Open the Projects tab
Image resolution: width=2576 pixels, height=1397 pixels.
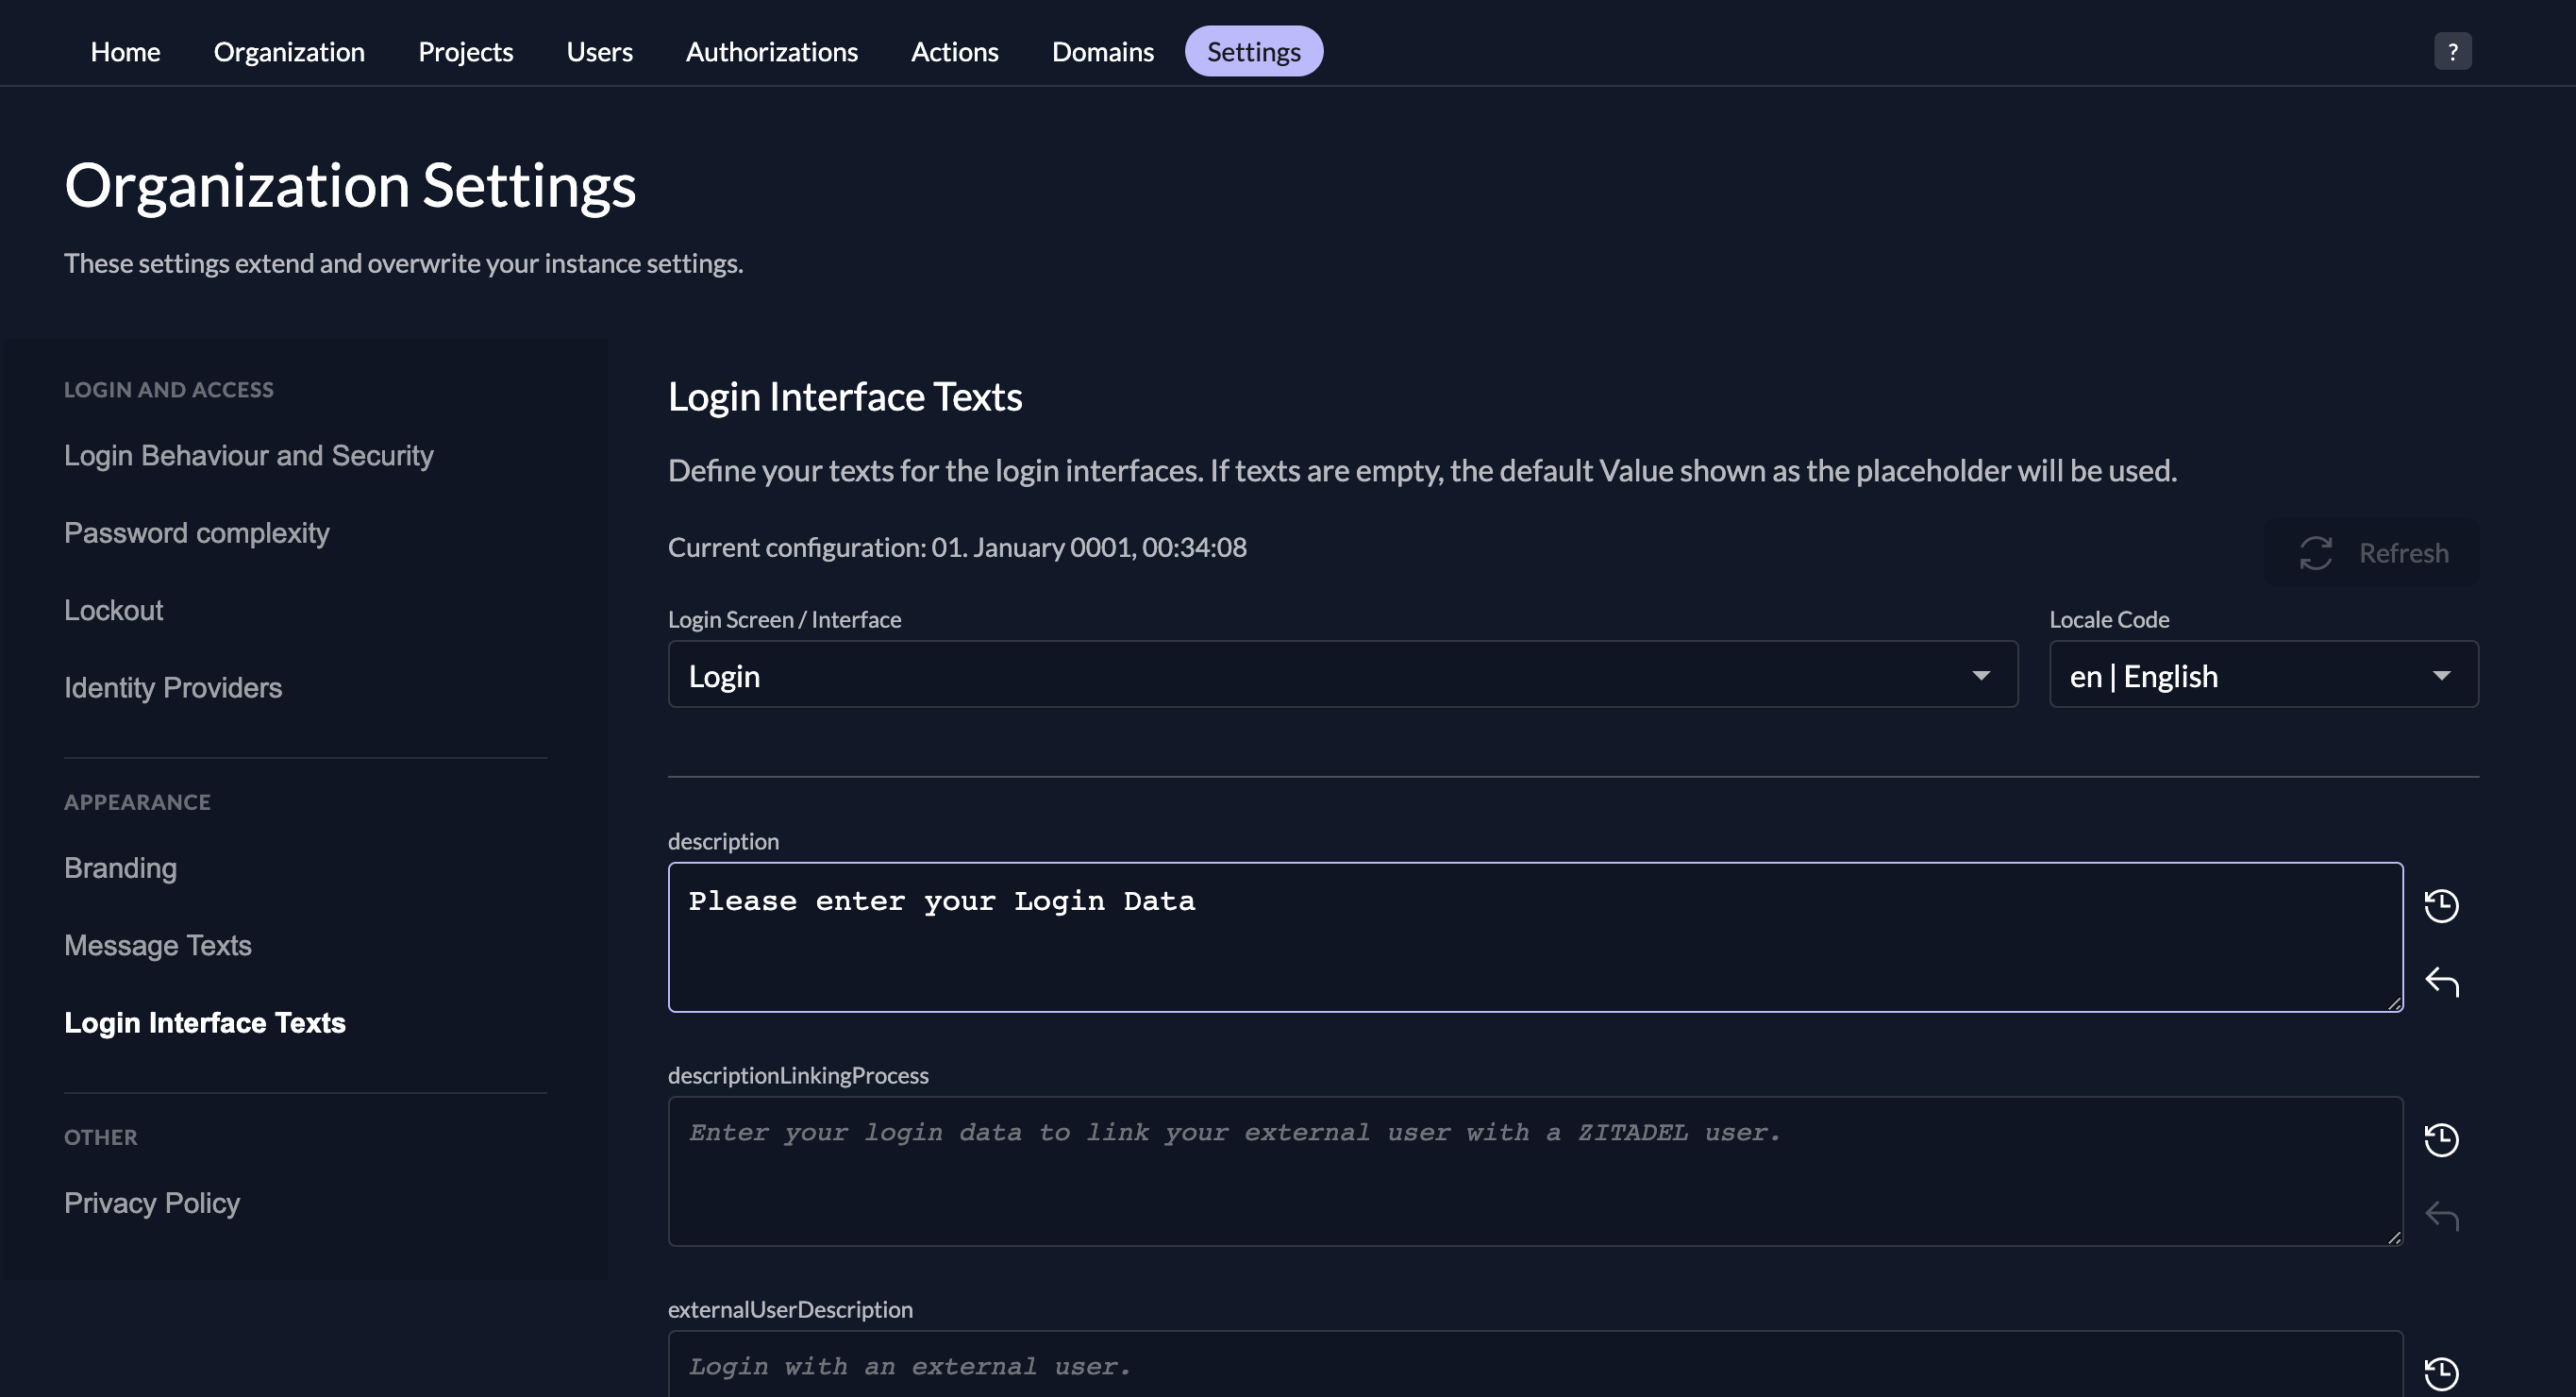coord(465,51)
